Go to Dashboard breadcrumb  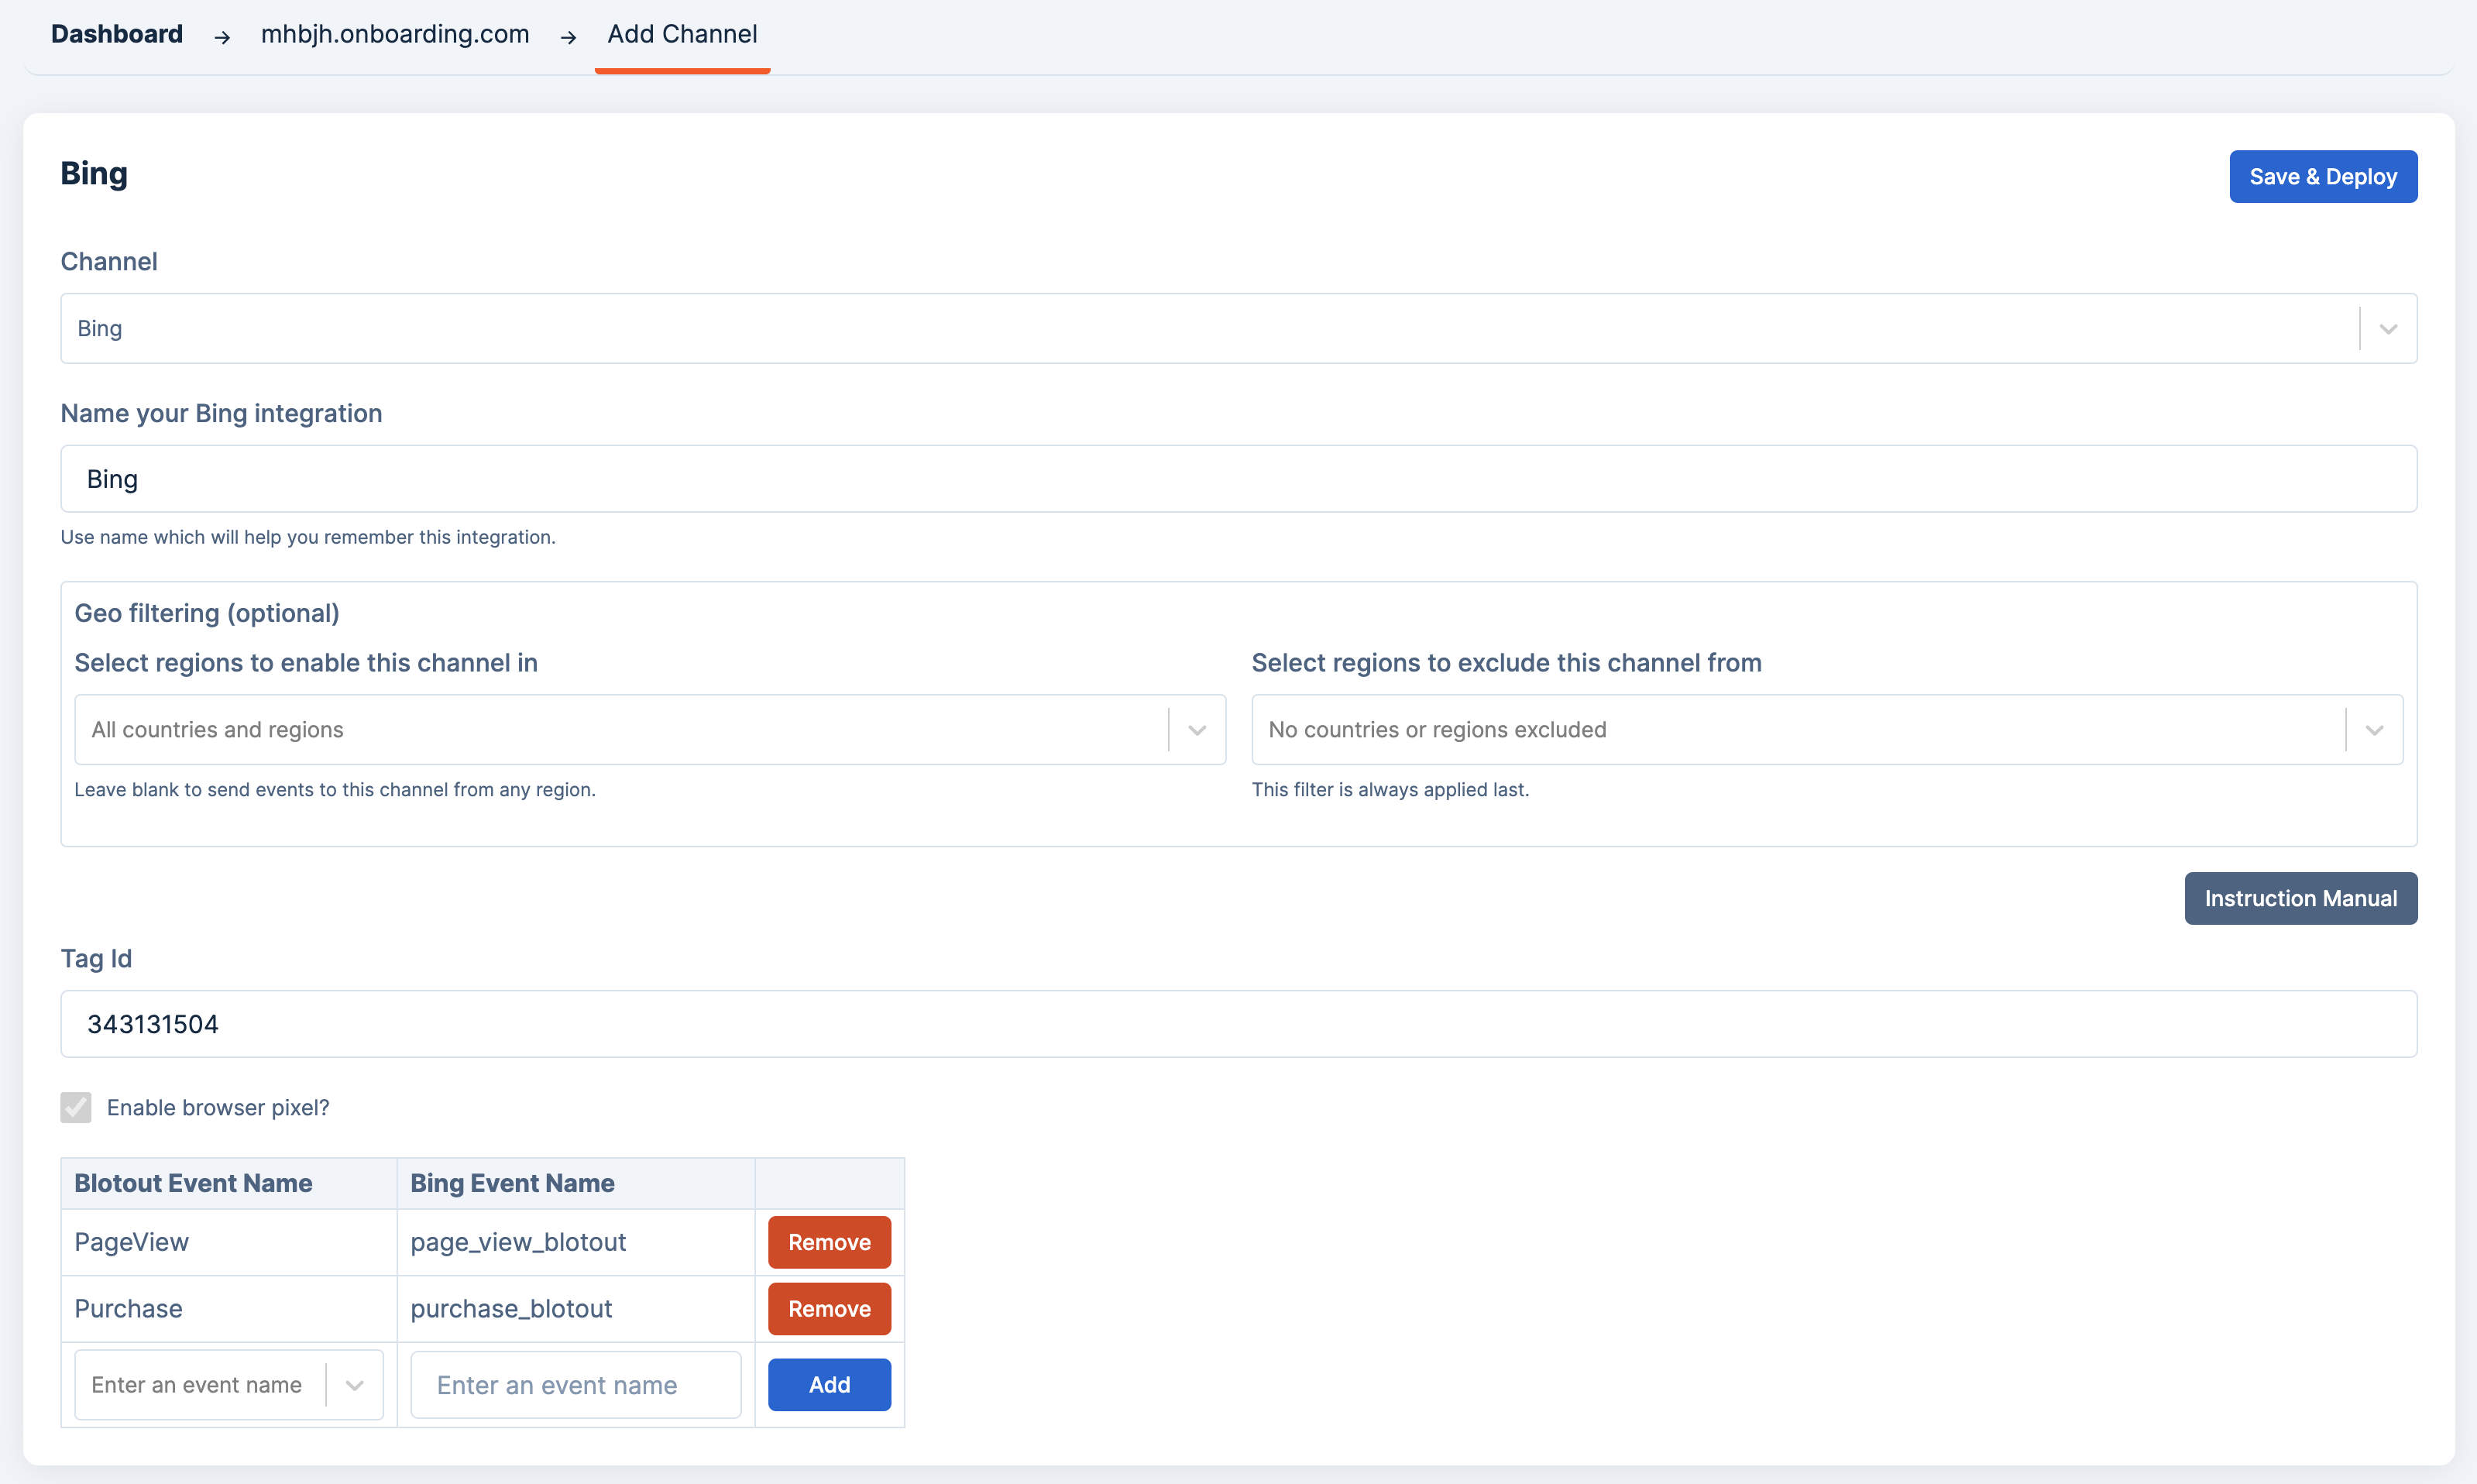tap(117, 34)
